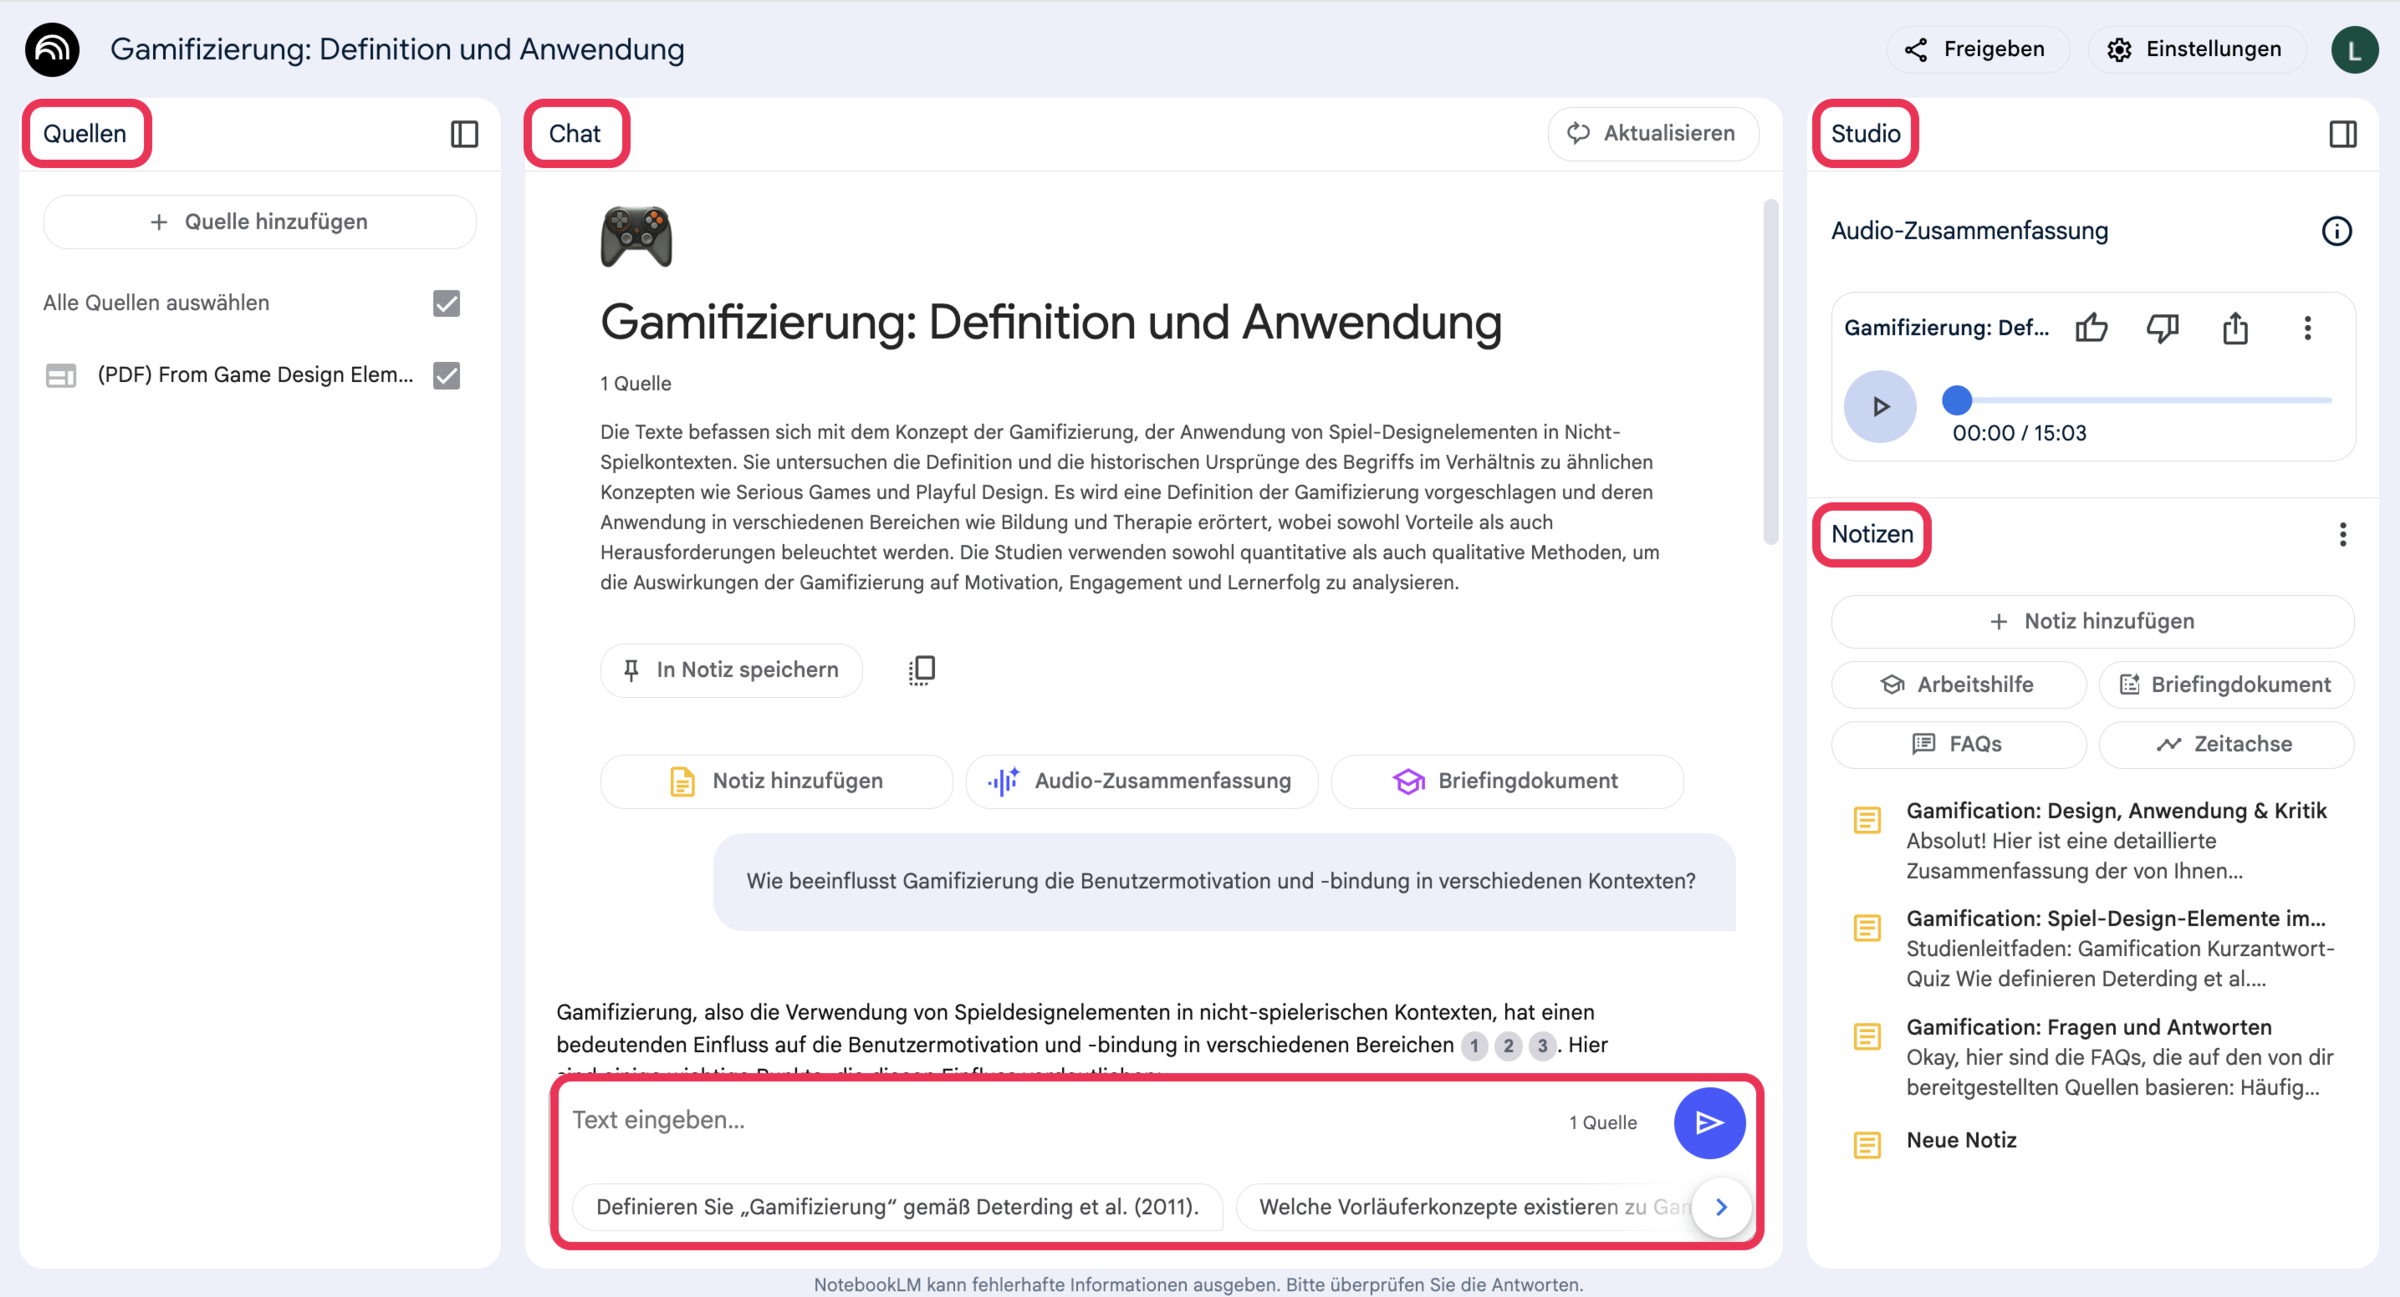Open the audio summary three-dot menu

pyautogui.click(x=2308, y=328)
